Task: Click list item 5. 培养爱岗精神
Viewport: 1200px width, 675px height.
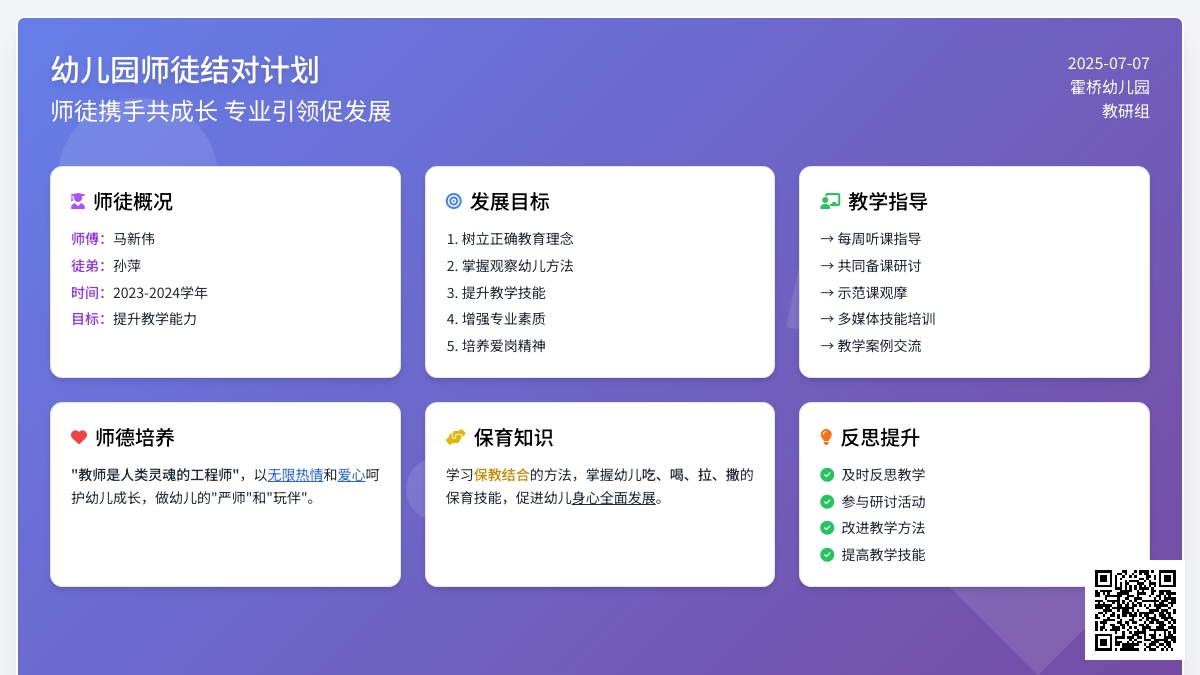Action: point(496,346)
